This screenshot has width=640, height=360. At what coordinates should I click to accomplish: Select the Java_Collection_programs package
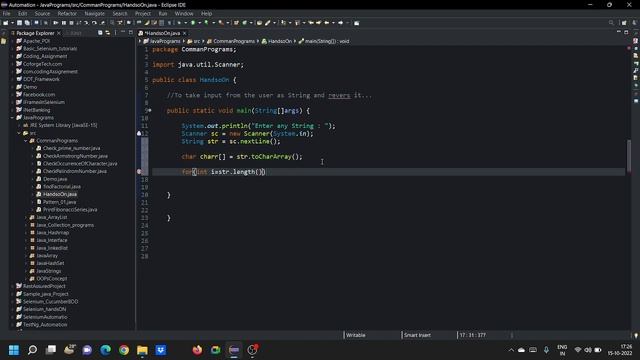coord(65,225)
